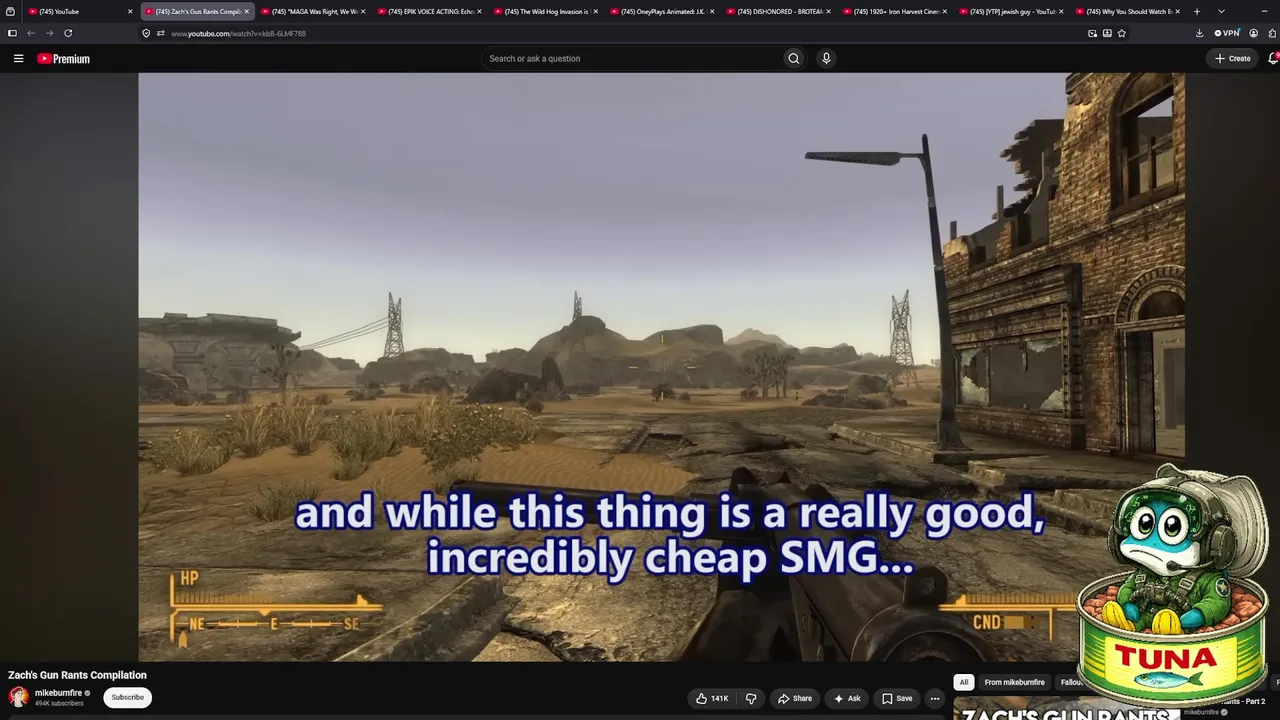This screenshot has width=1280, height=720.
Task: Switch to 'Why You Should Watch' tab
Action: pos(1128,11)
